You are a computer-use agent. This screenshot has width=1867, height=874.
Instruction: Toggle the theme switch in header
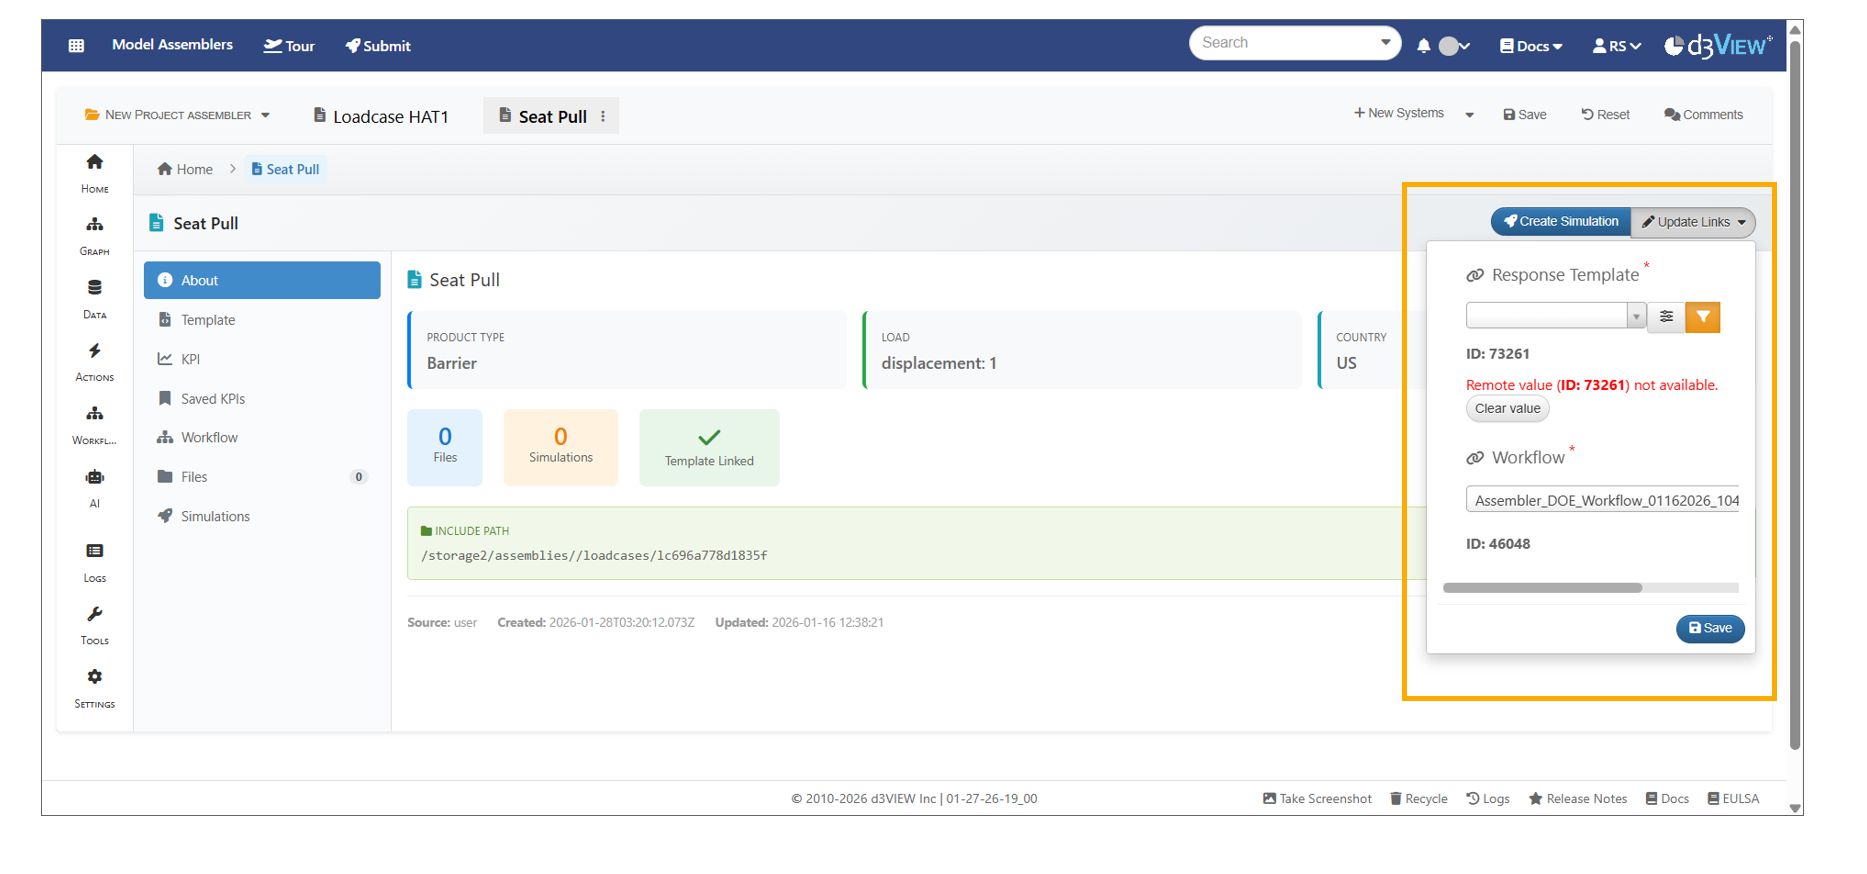[x=1453, y=46]
